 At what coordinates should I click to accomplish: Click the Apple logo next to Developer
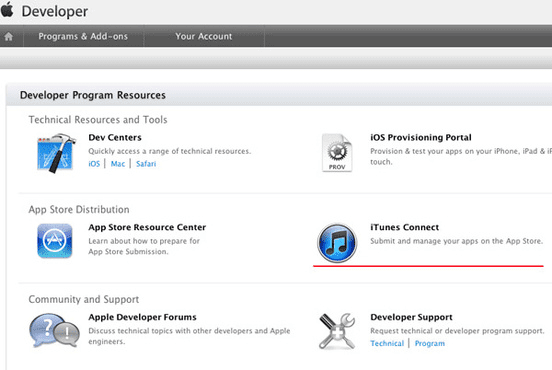7,10
